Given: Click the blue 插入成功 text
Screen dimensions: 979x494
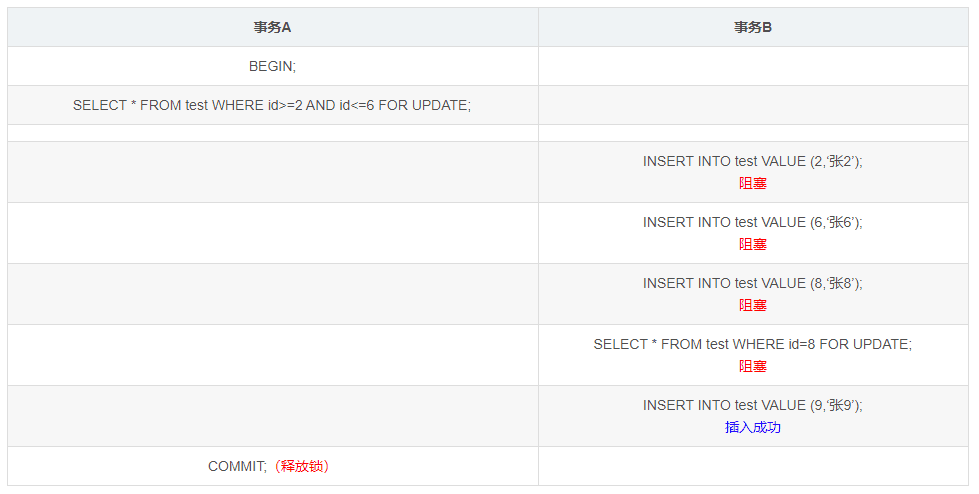Looking at the screenshot, I should [753, 428].
